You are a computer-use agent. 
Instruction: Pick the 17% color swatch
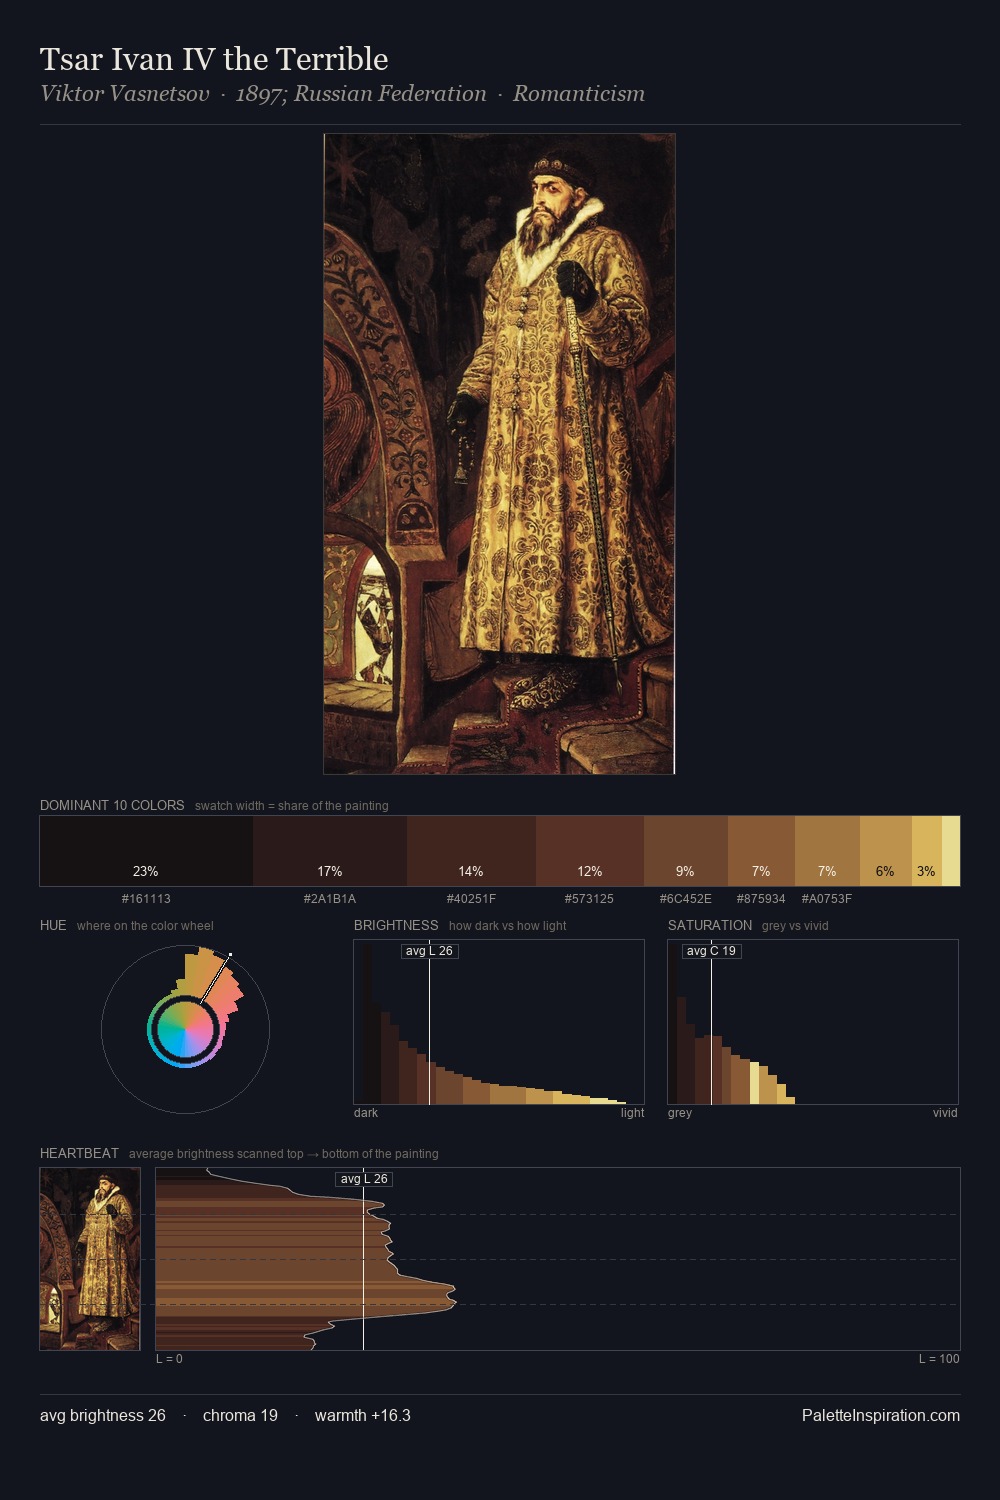click(x=330, y=851)
